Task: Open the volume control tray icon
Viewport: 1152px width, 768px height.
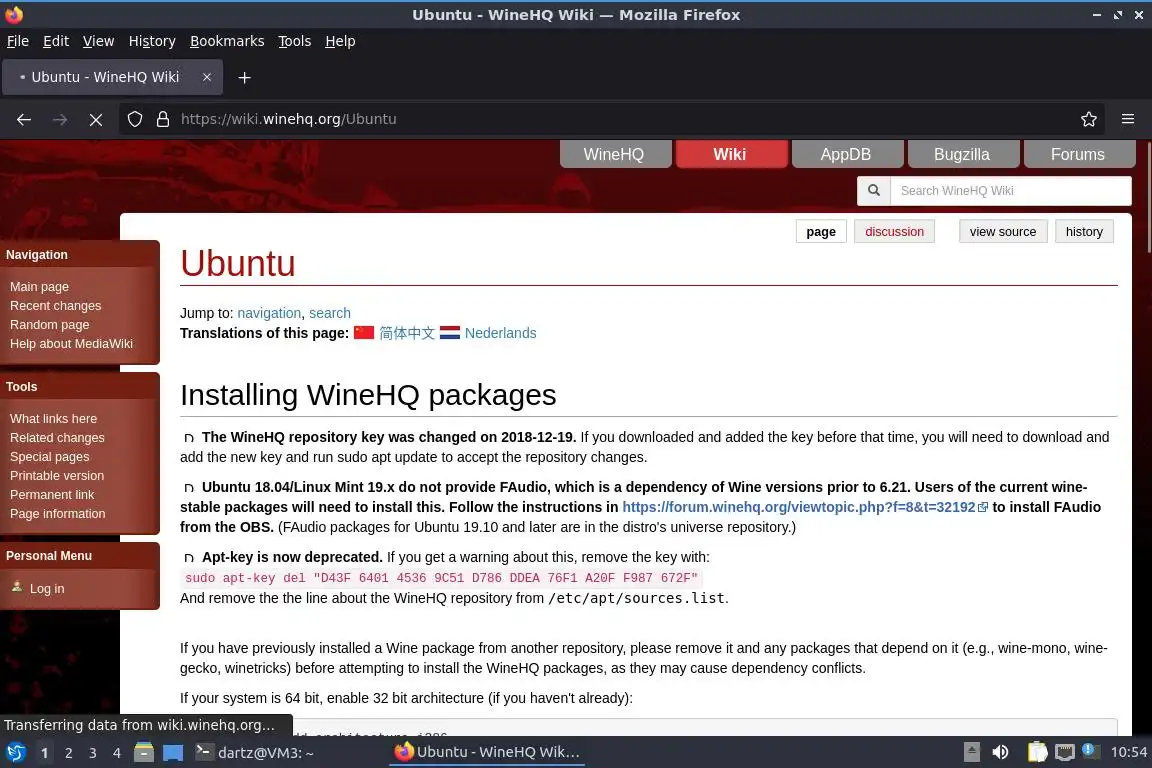Action: click(1000, 753)
